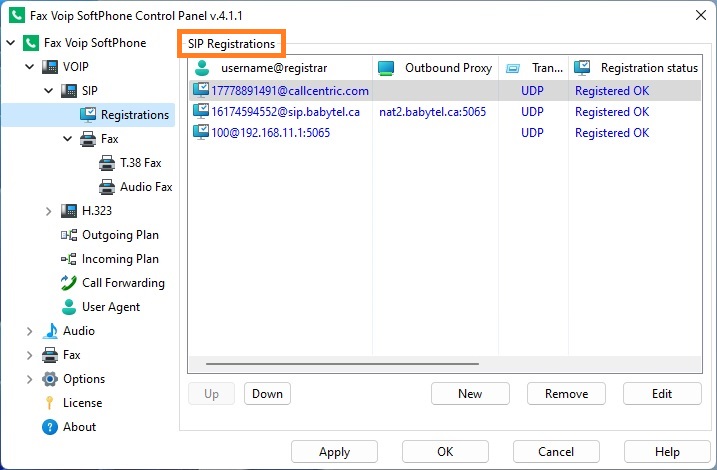The width and height of the screenshot is (717, 470).
Task: Open the Incoming Plan page
Action: [120, 259]
